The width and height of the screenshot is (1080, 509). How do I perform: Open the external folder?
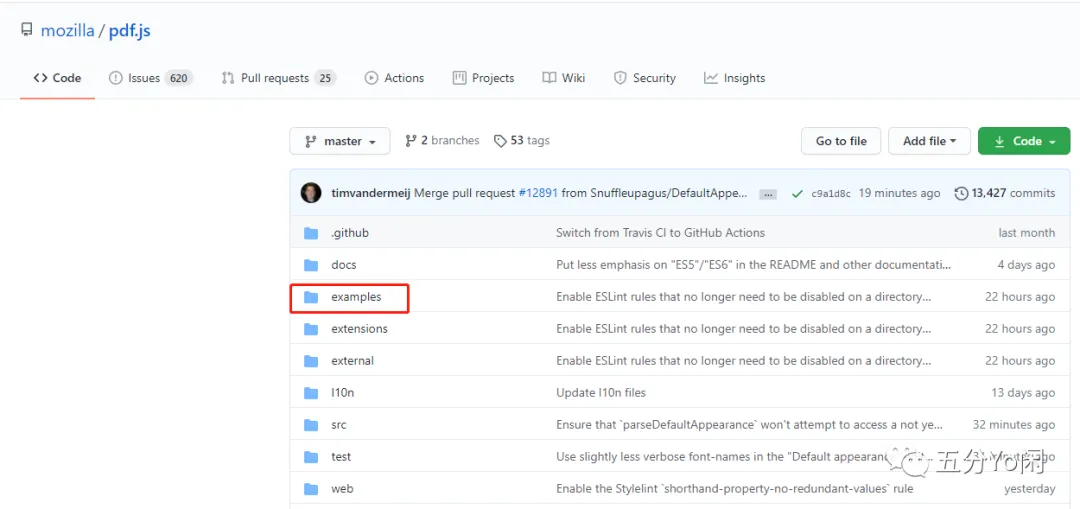(x=353, y=360)
